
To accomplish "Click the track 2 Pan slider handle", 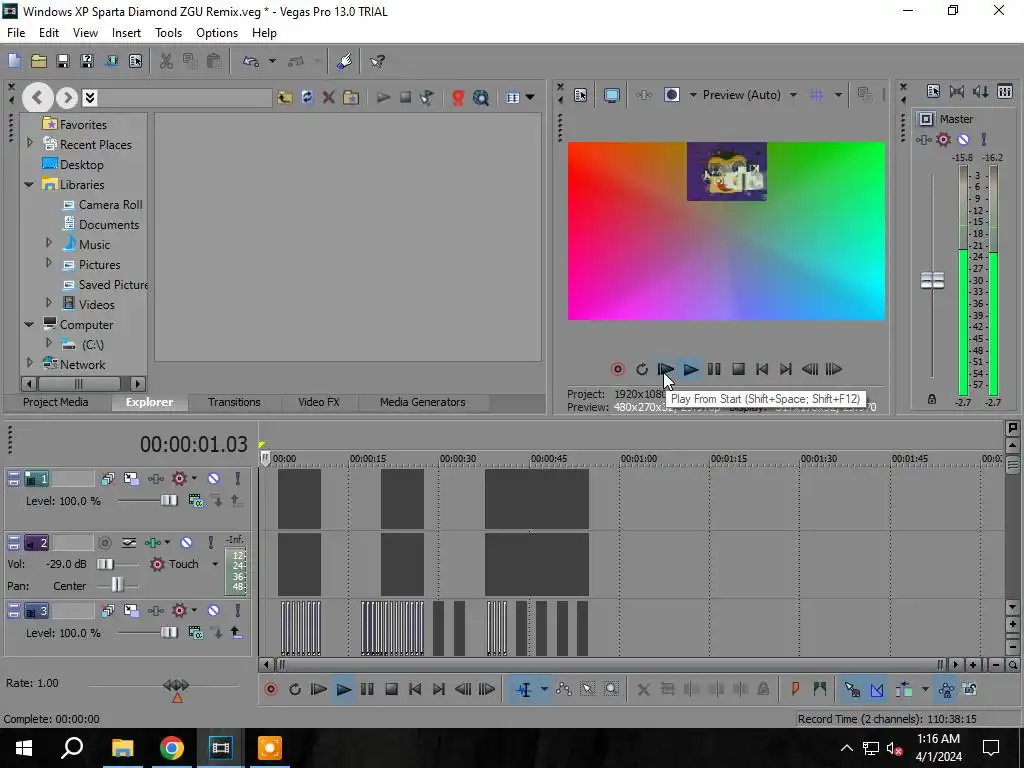I will tap(117, 584).
